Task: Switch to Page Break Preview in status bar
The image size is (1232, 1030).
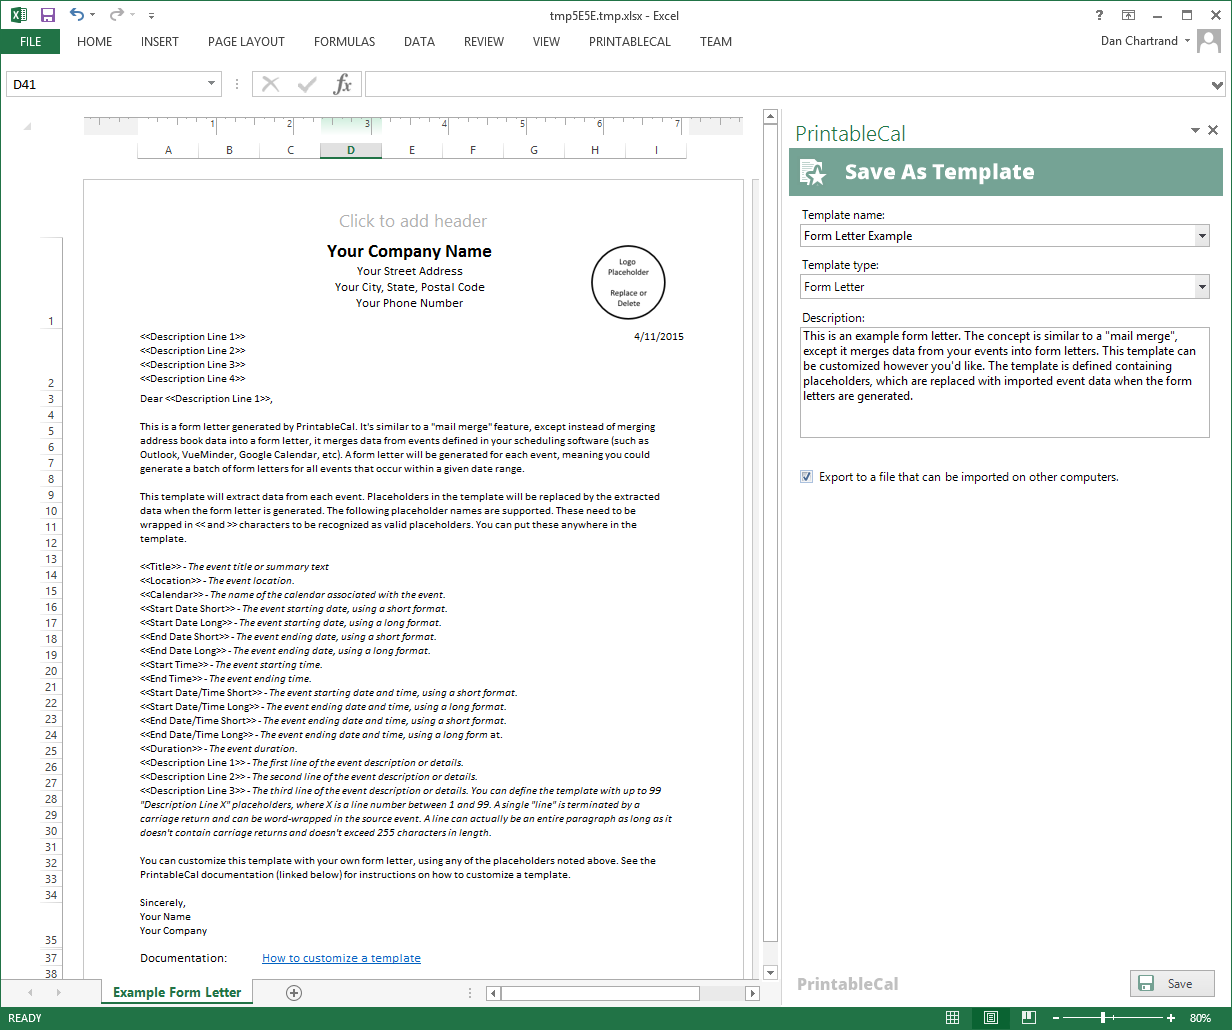Action: pos(1028,1018)
